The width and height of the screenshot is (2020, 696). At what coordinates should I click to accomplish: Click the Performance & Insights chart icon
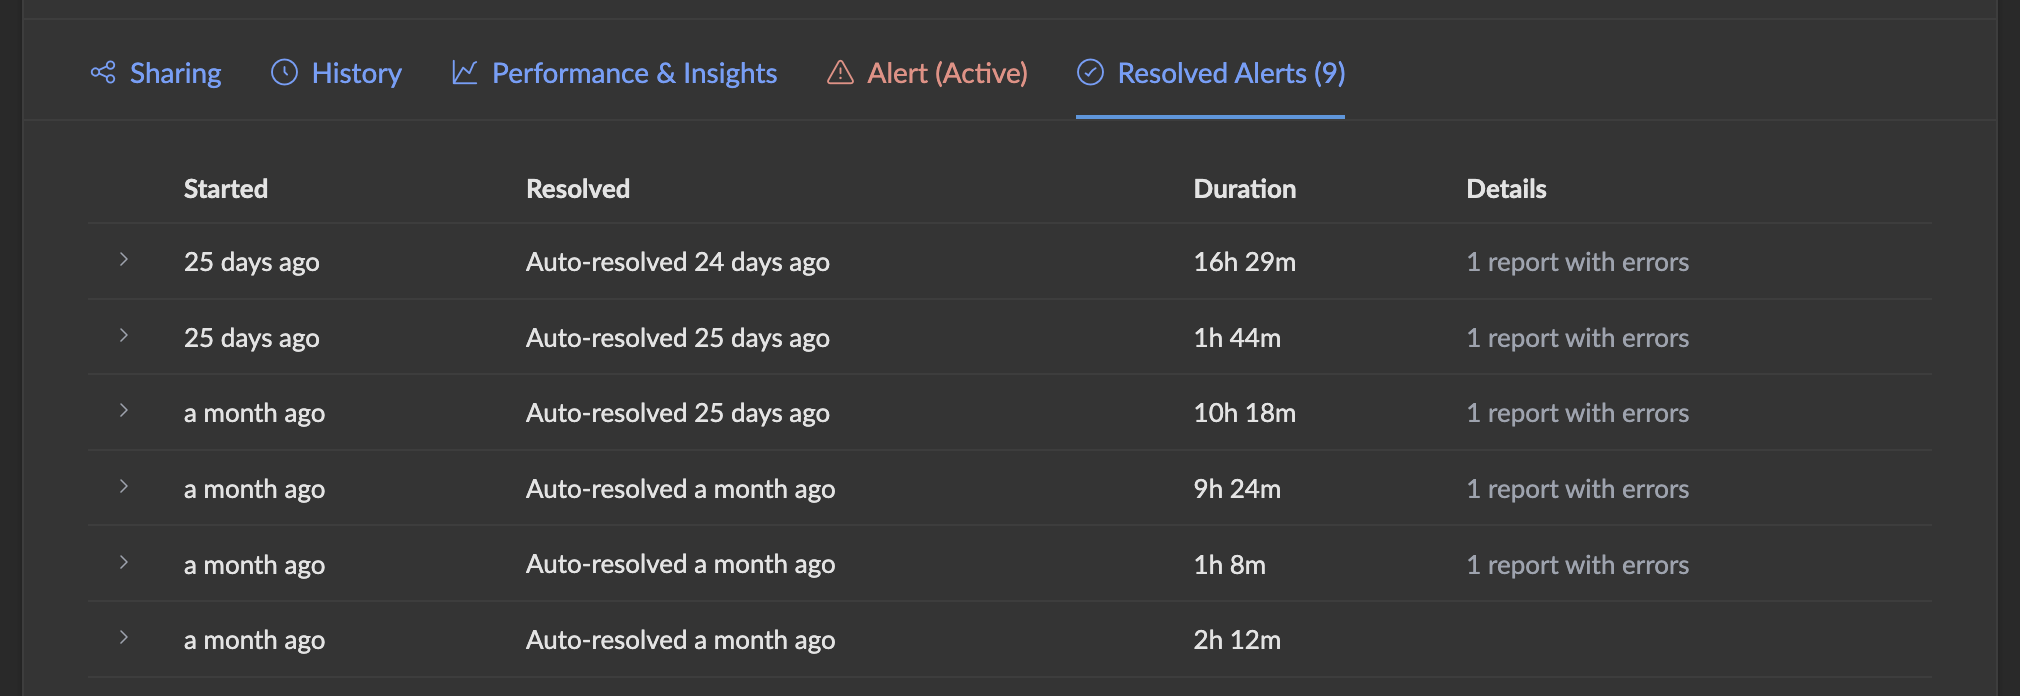point(465,72)
